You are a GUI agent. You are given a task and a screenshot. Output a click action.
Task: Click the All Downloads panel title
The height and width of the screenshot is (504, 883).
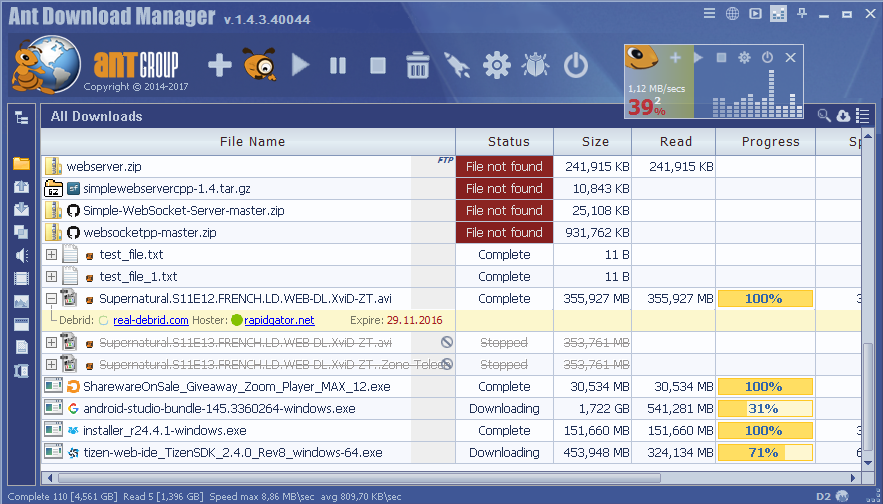[x=96, y=117]
